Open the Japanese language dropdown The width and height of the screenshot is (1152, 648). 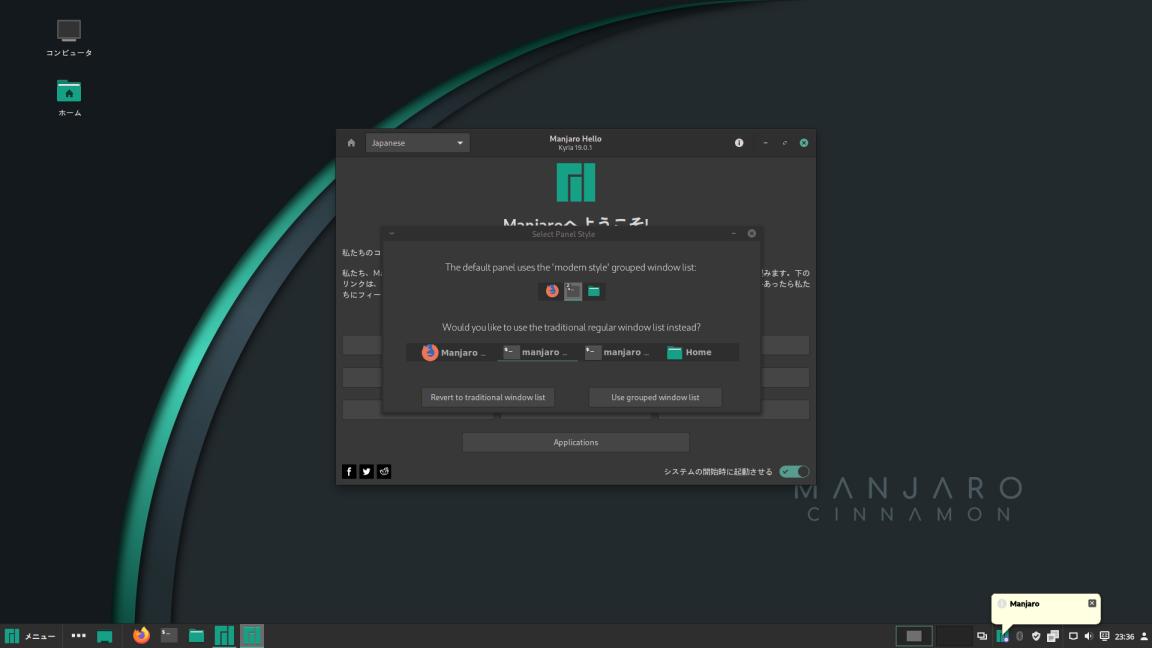[417, 142]
